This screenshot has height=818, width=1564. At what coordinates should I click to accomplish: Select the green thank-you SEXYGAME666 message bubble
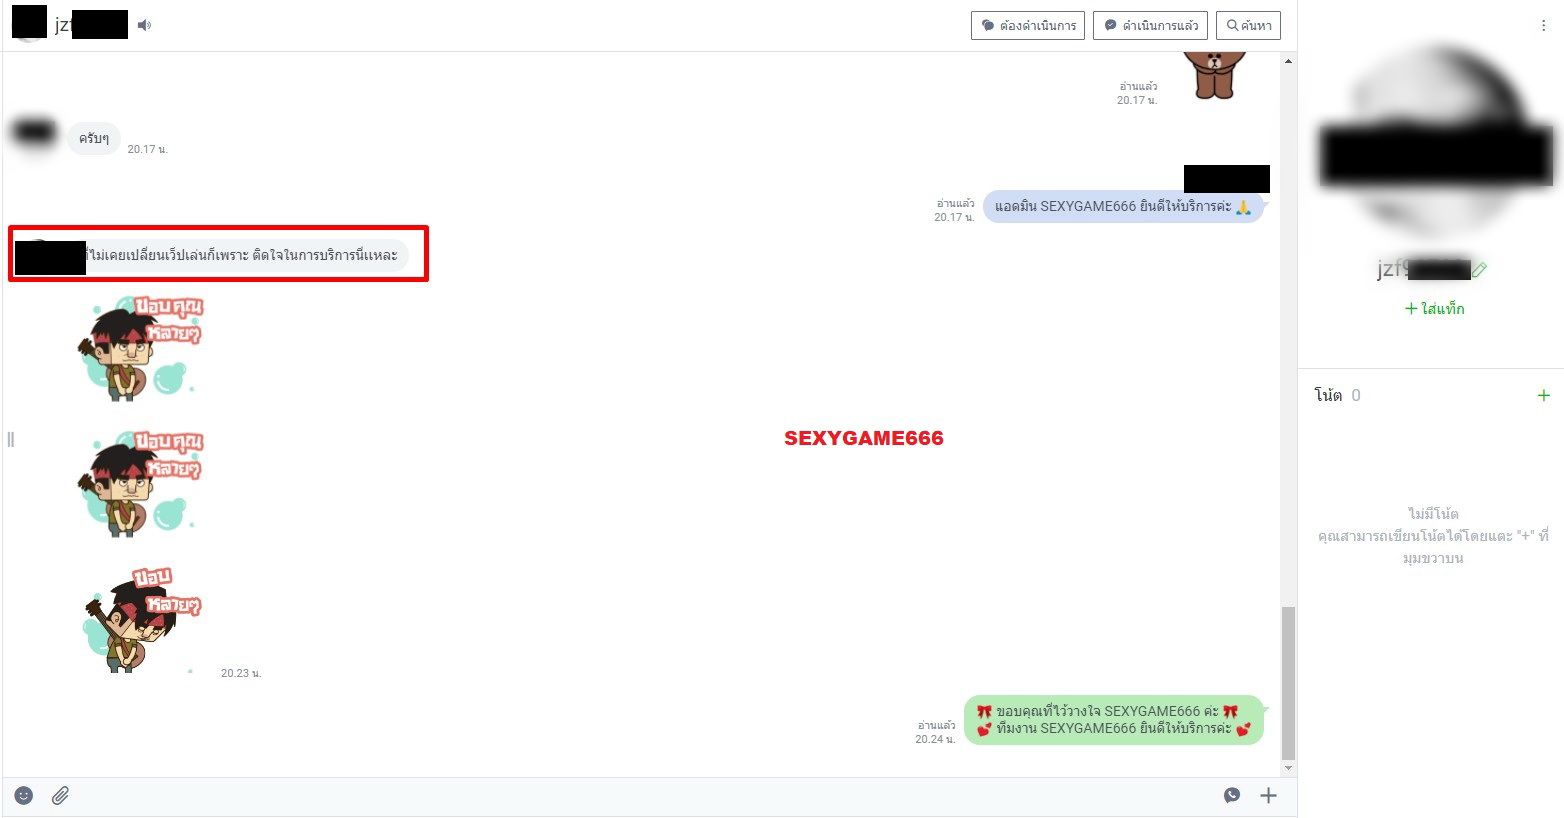click(x=1113, y=720)
